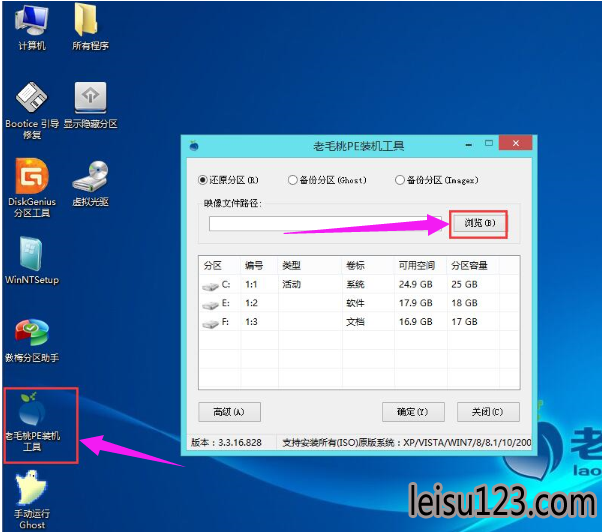Select 备份分区 (Ghost) radio option

pos(327,180)
